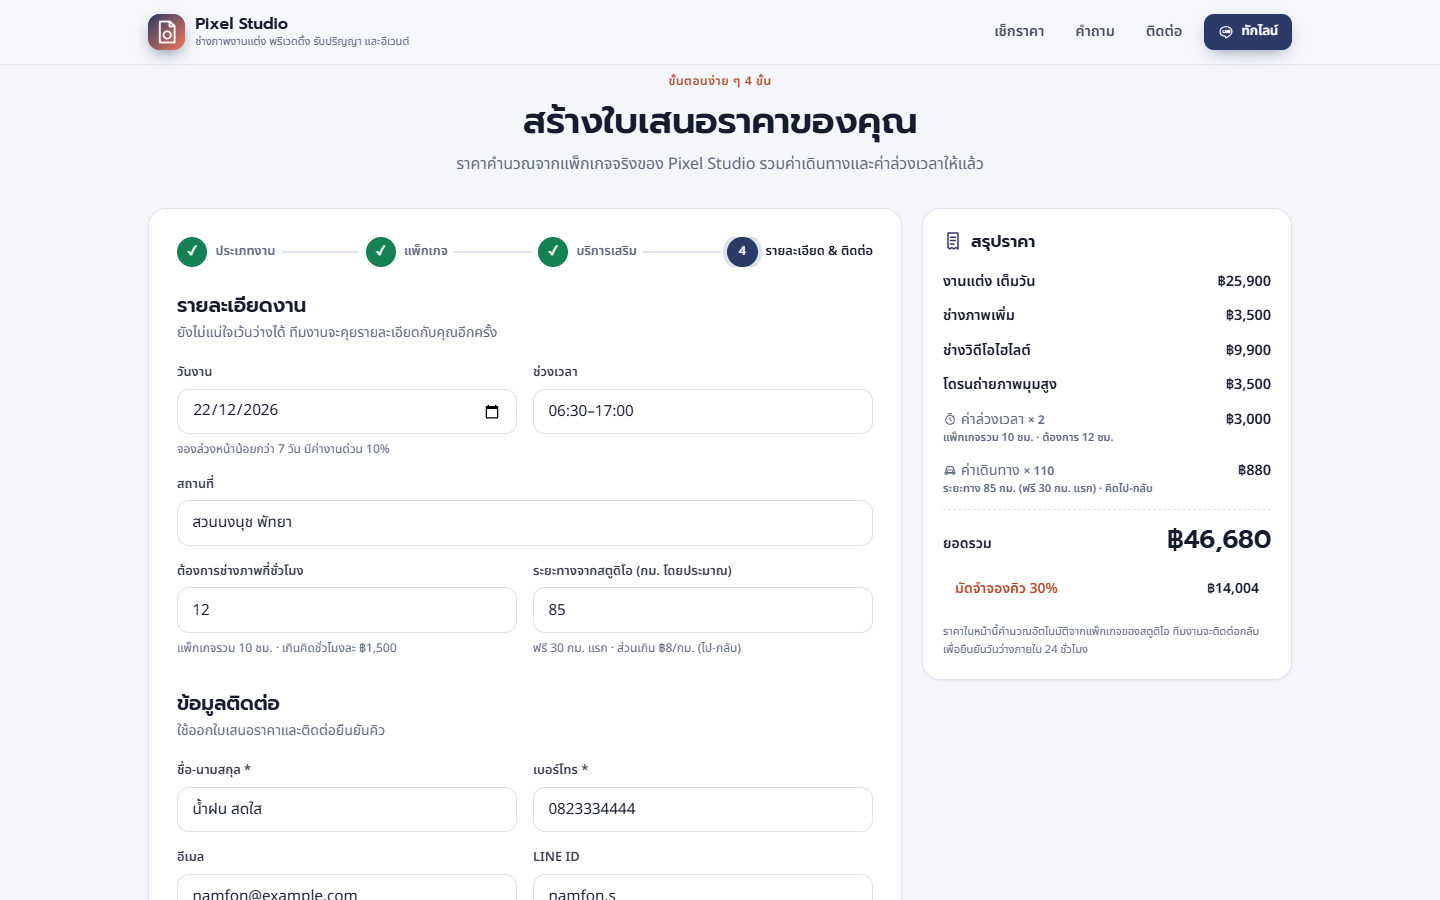1440x900 pixels.
Task: Click the สร้างใบเสนอราคาของคุณ page heading
Action: (x=720, y=122)
